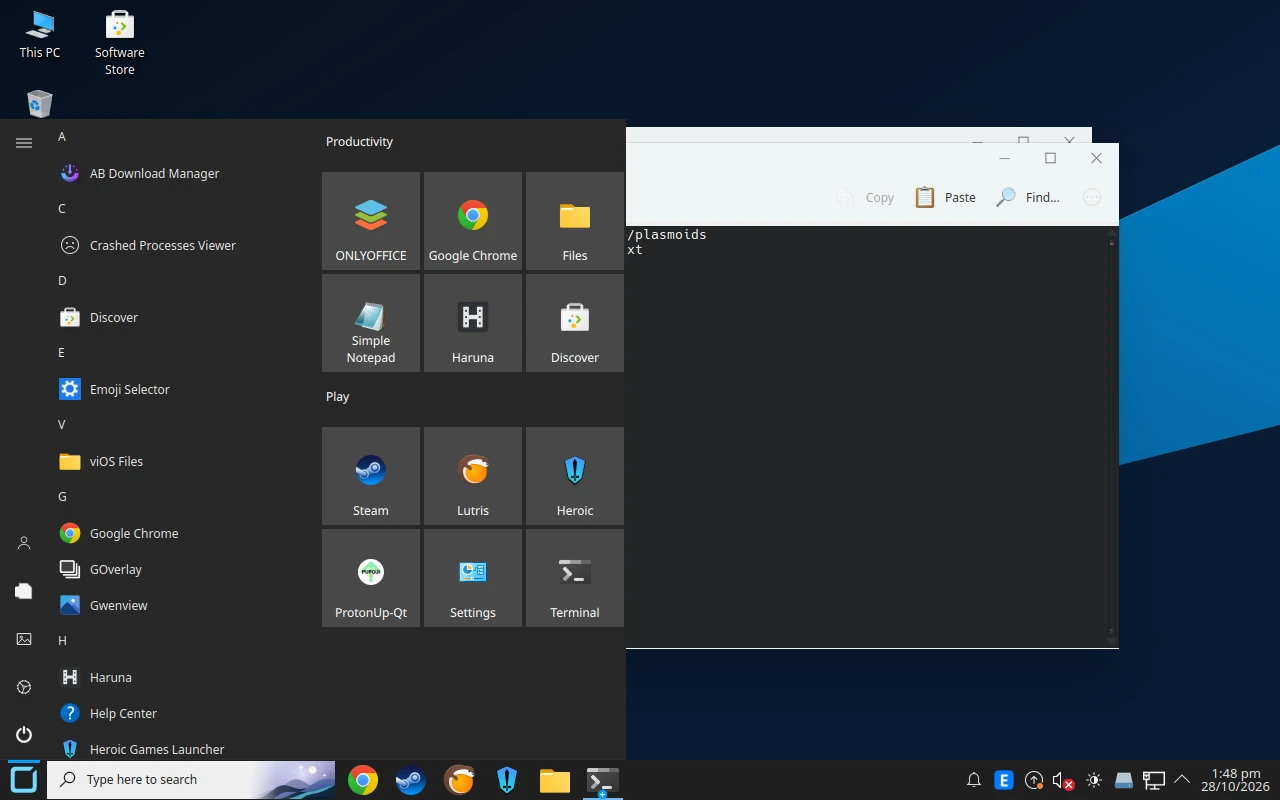Open viOS Files in the app list

coord(180,461)
